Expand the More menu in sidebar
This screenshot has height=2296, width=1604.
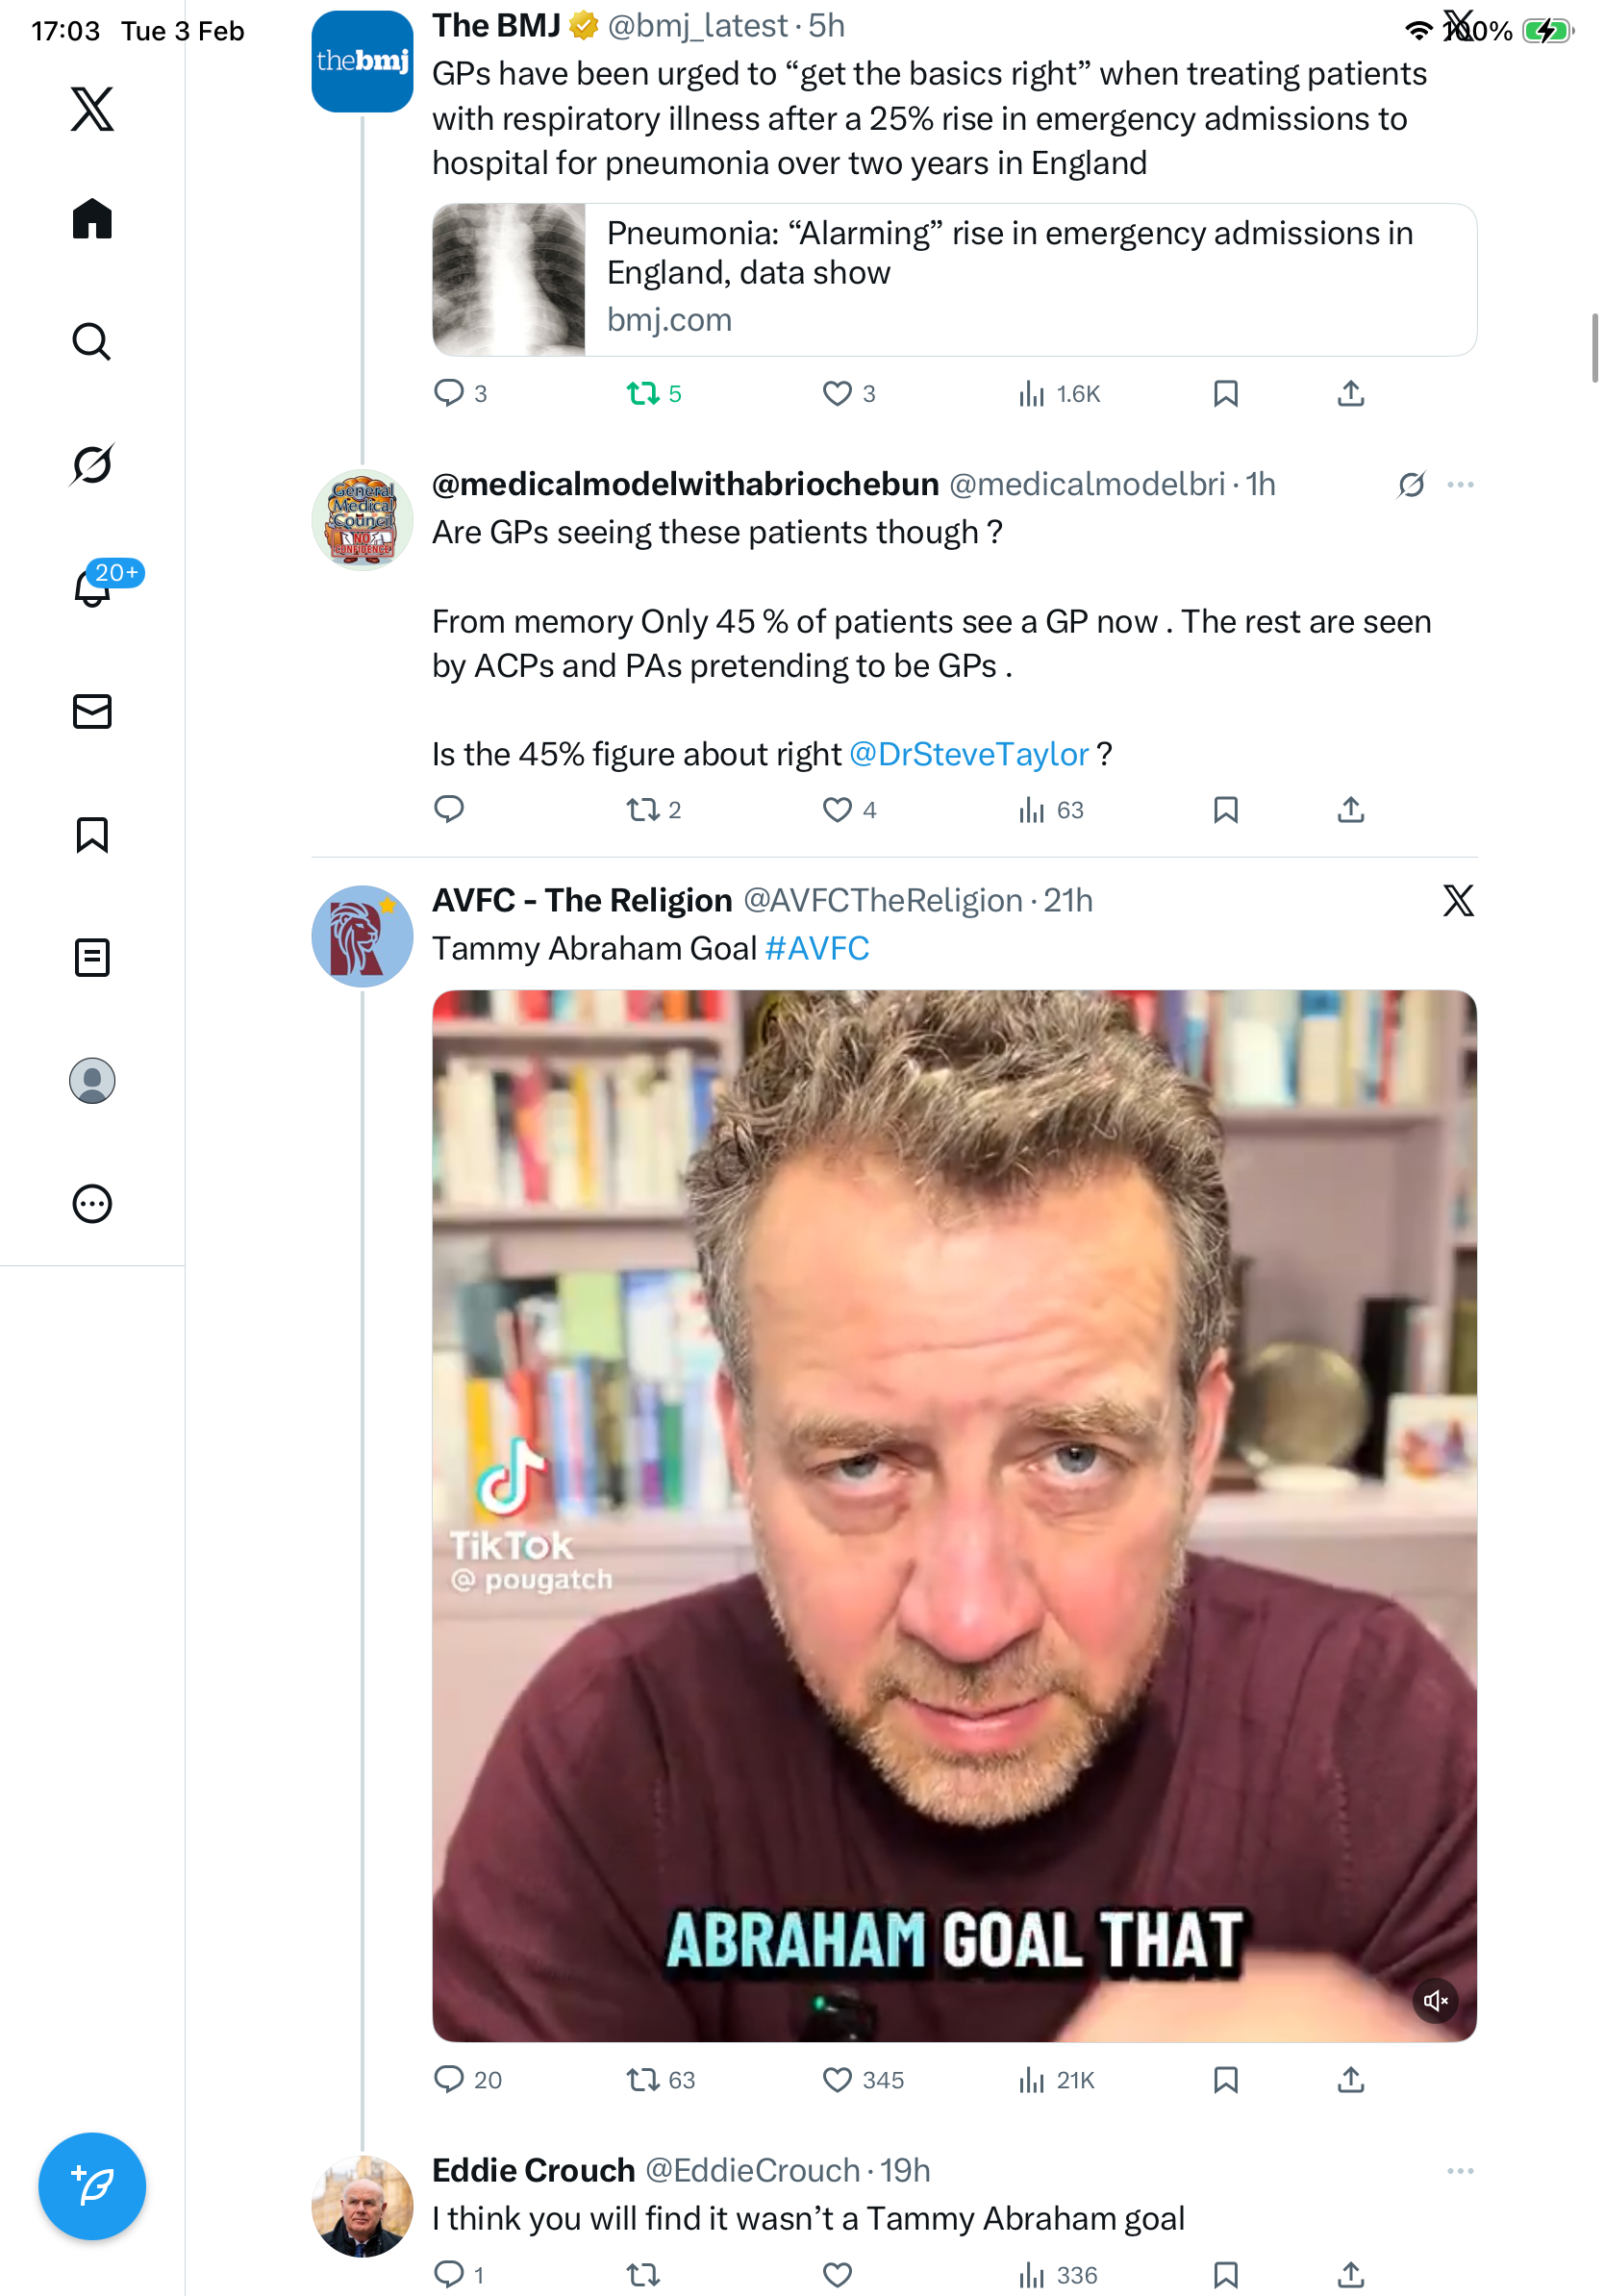click(92, 1203)
